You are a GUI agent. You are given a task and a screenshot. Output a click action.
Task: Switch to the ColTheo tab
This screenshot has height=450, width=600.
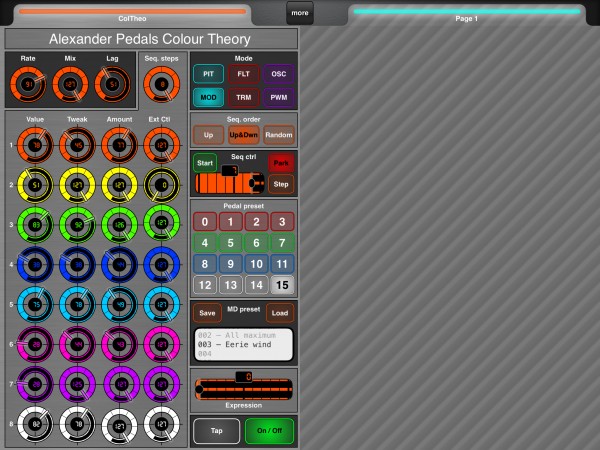(132, 15)
